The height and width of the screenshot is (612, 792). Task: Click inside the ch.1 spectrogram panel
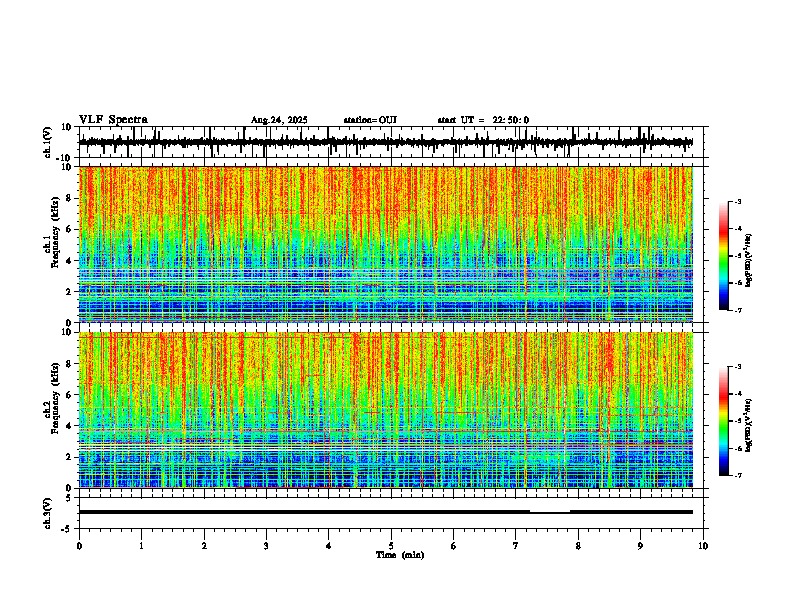[386, 244]
